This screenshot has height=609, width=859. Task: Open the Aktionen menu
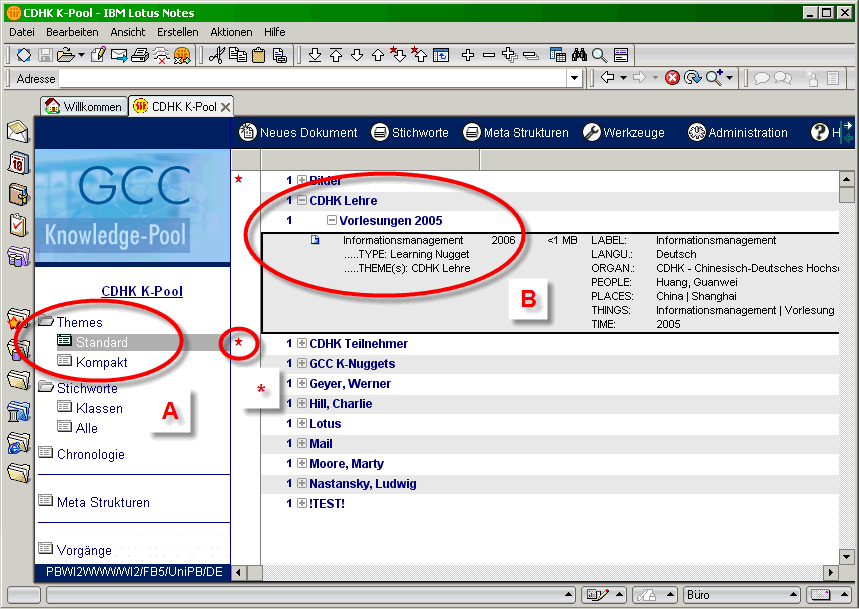point(231,32)
